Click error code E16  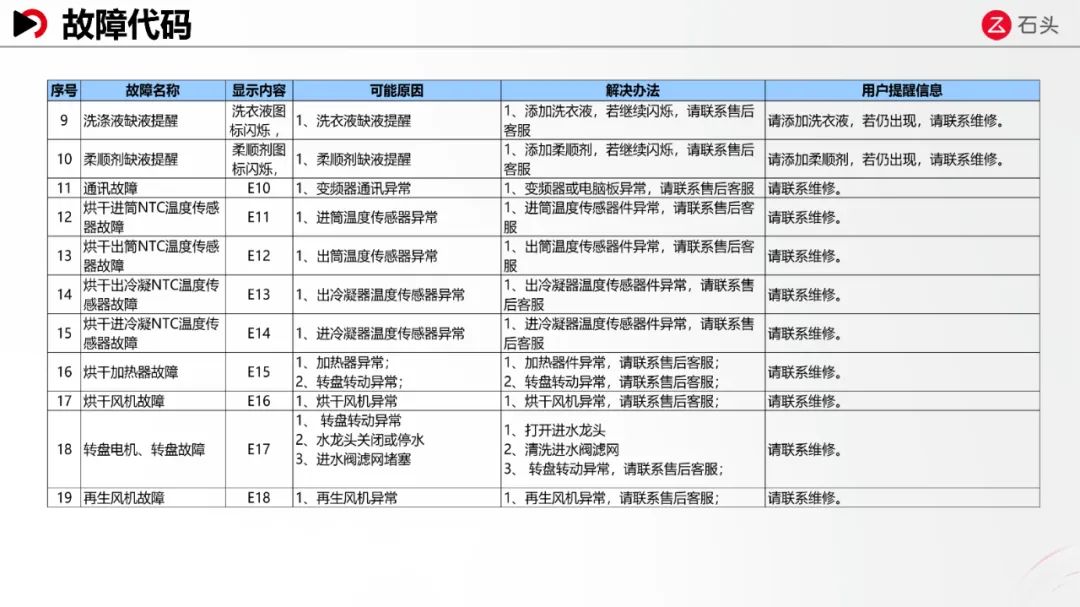click(259, 400)
